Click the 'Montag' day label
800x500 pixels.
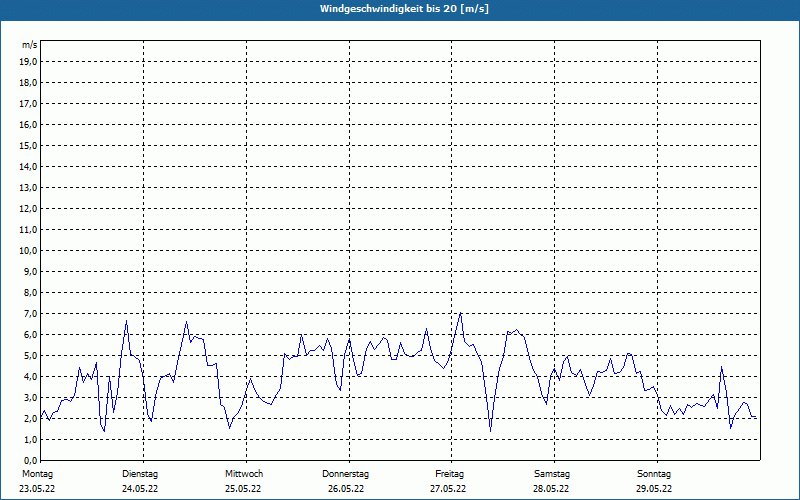point(37,474)
